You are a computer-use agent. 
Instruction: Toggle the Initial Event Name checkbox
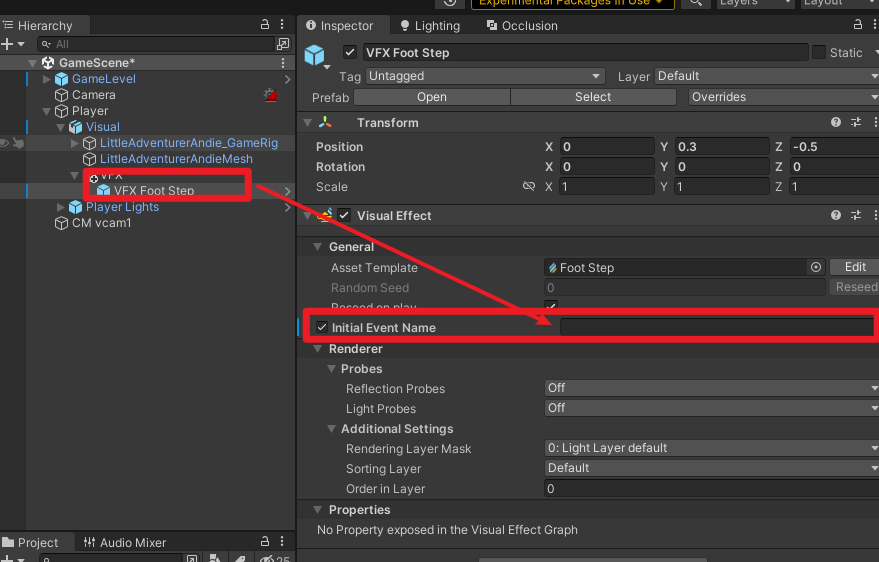click(x=321, y=328)
